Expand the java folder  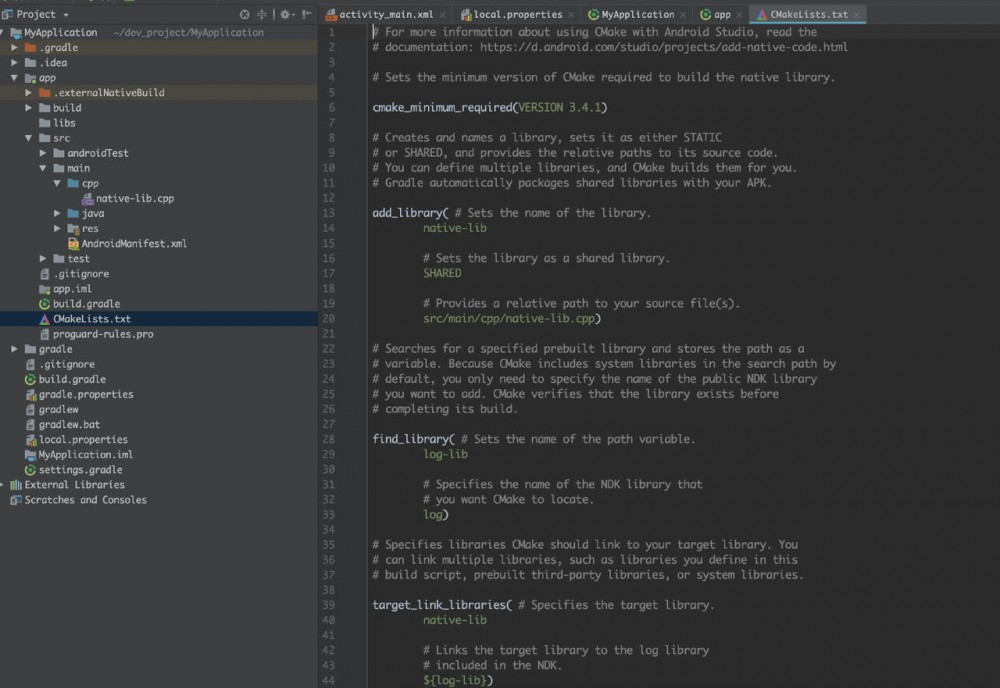click(58, 213)
